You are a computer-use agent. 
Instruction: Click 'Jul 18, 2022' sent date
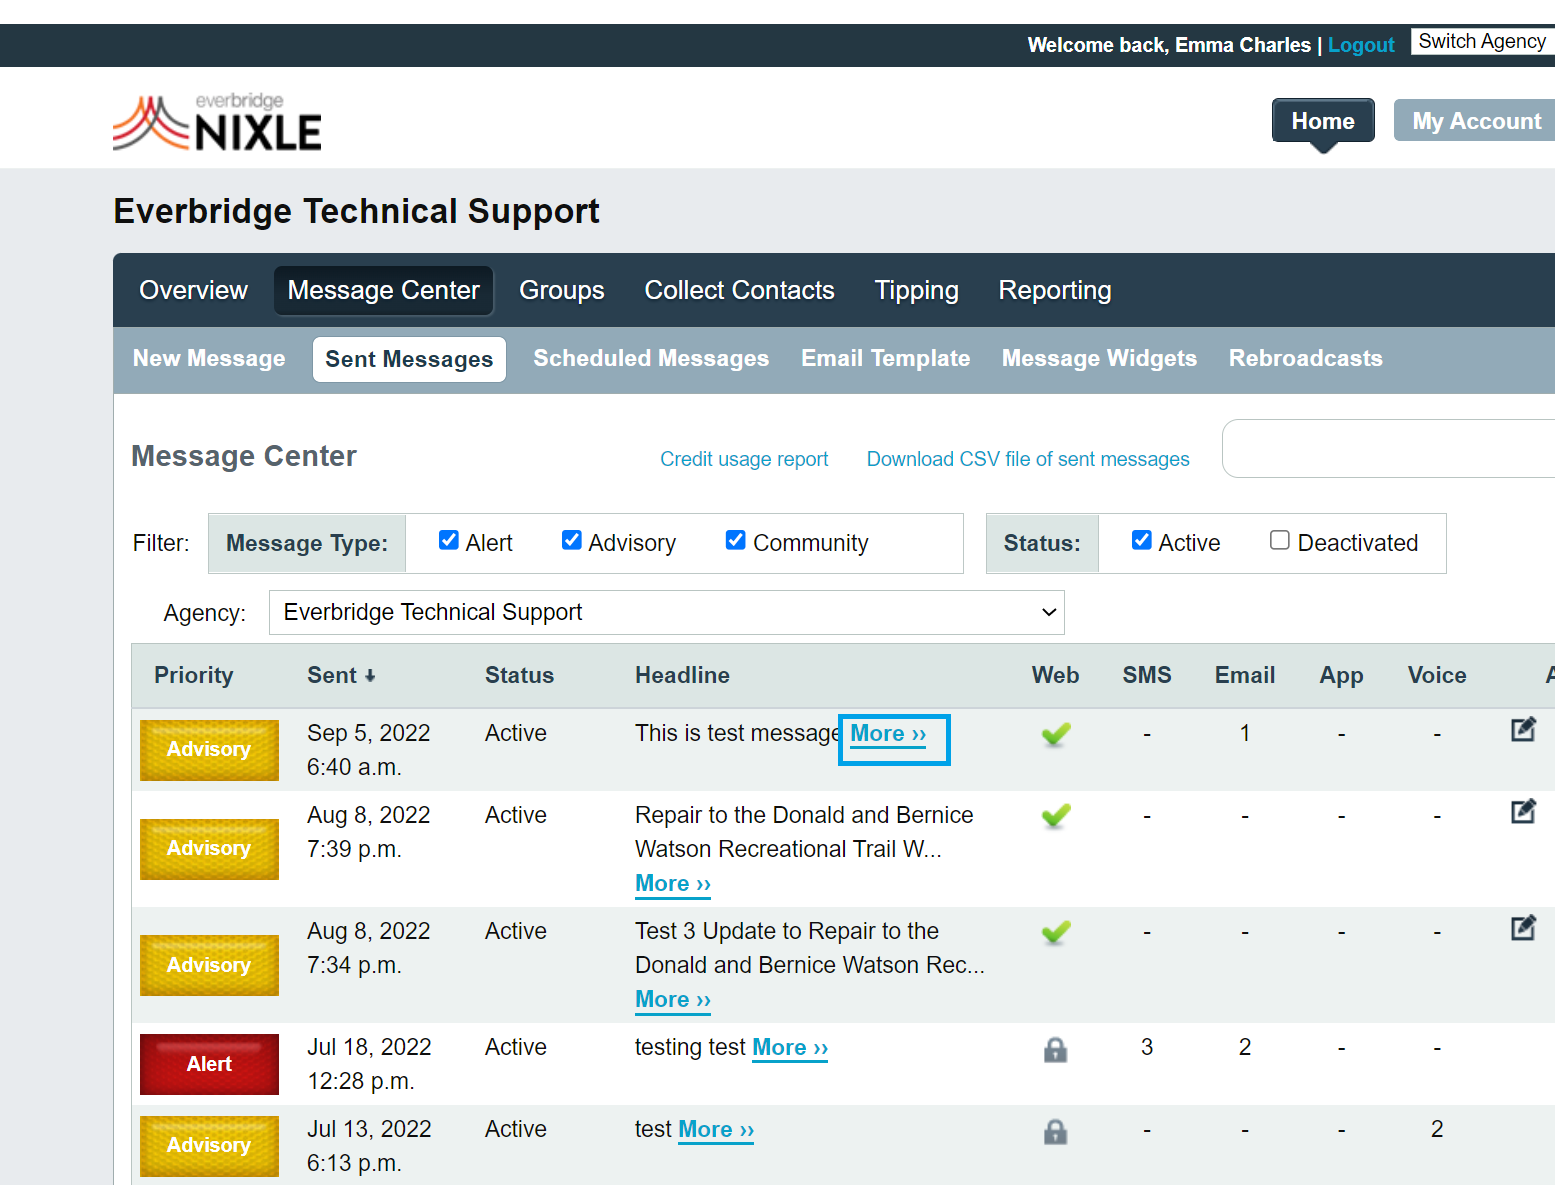(369, 1047)
